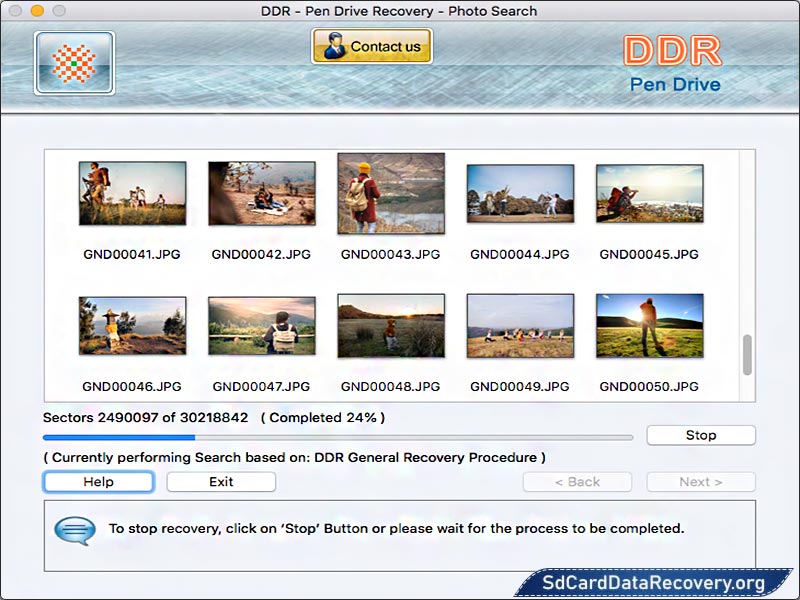Exit the application
The image size is (800, 600).
pos(220,481)
